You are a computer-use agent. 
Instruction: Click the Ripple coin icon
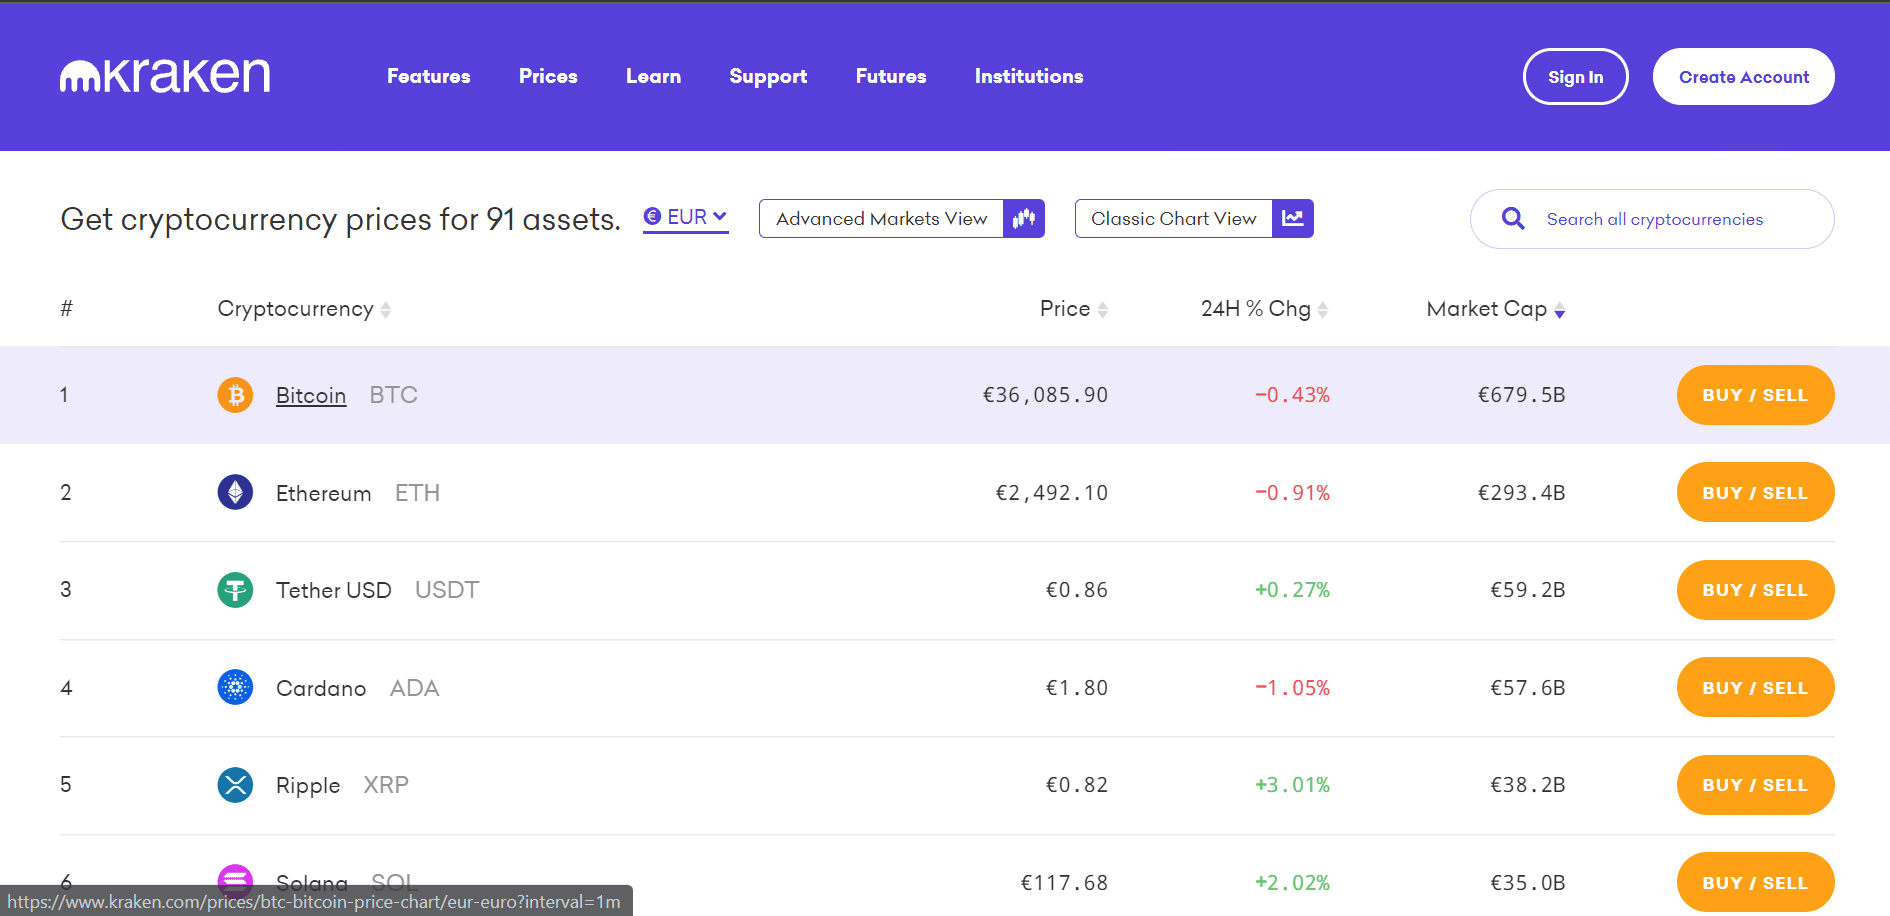(235, 785)
